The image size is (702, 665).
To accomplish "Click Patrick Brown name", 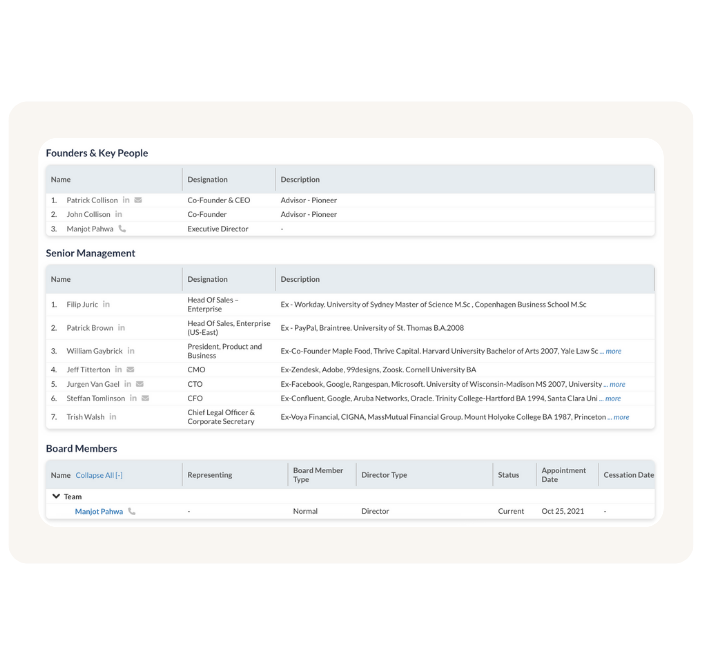I will click(90, 328).
